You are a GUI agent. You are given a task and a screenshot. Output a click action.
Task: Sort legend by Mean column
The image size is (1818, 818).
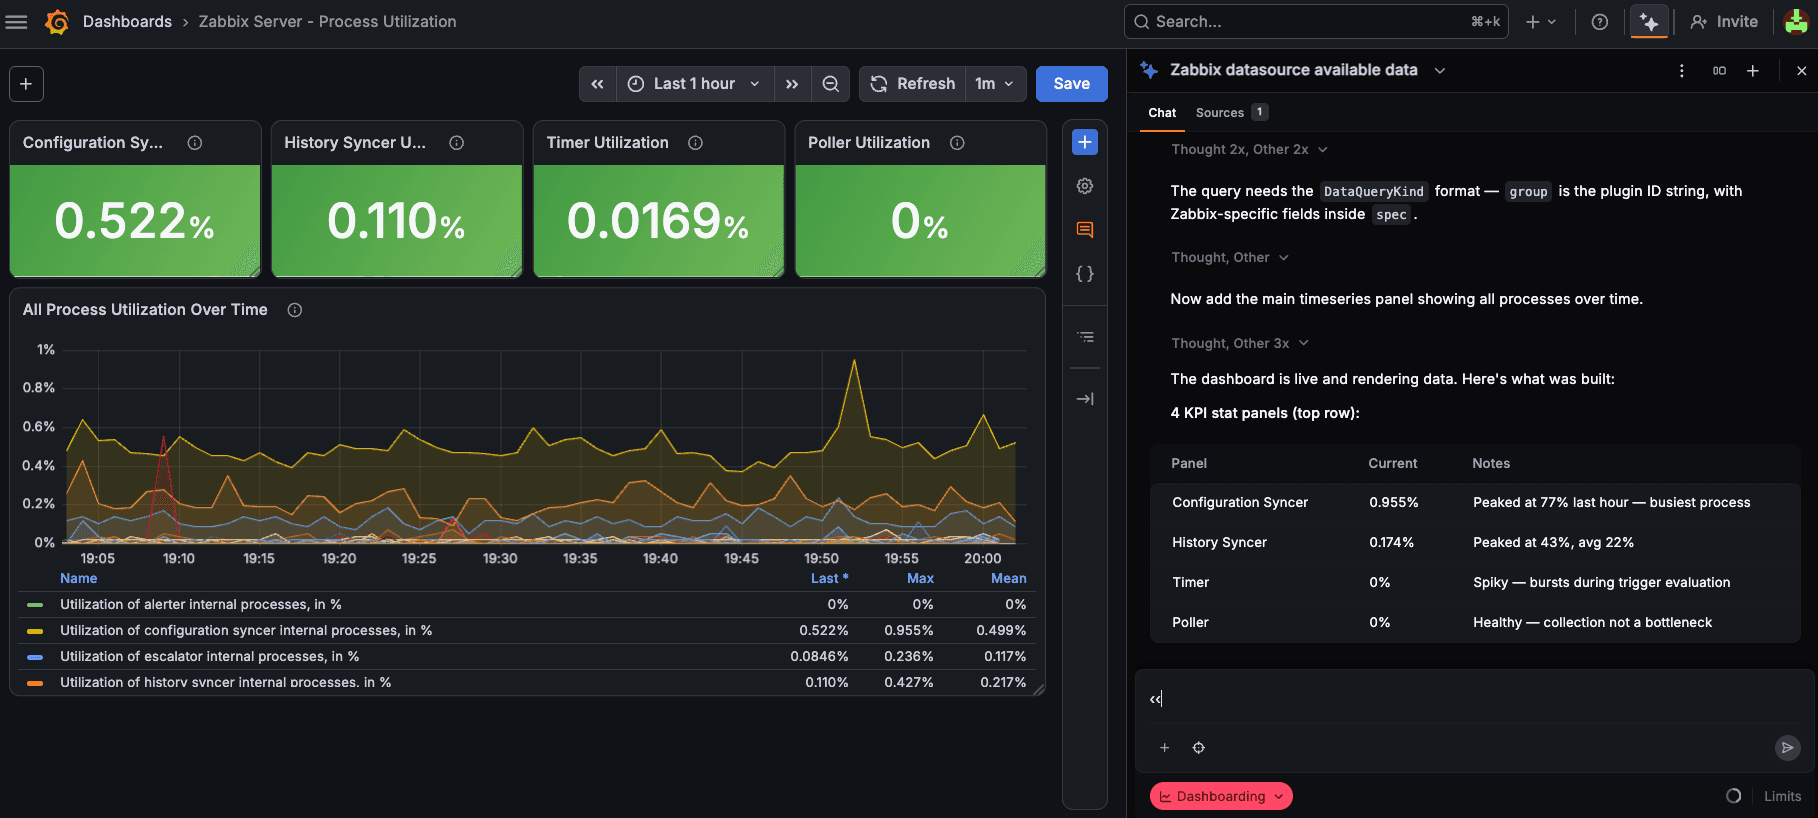point(1008,579)
